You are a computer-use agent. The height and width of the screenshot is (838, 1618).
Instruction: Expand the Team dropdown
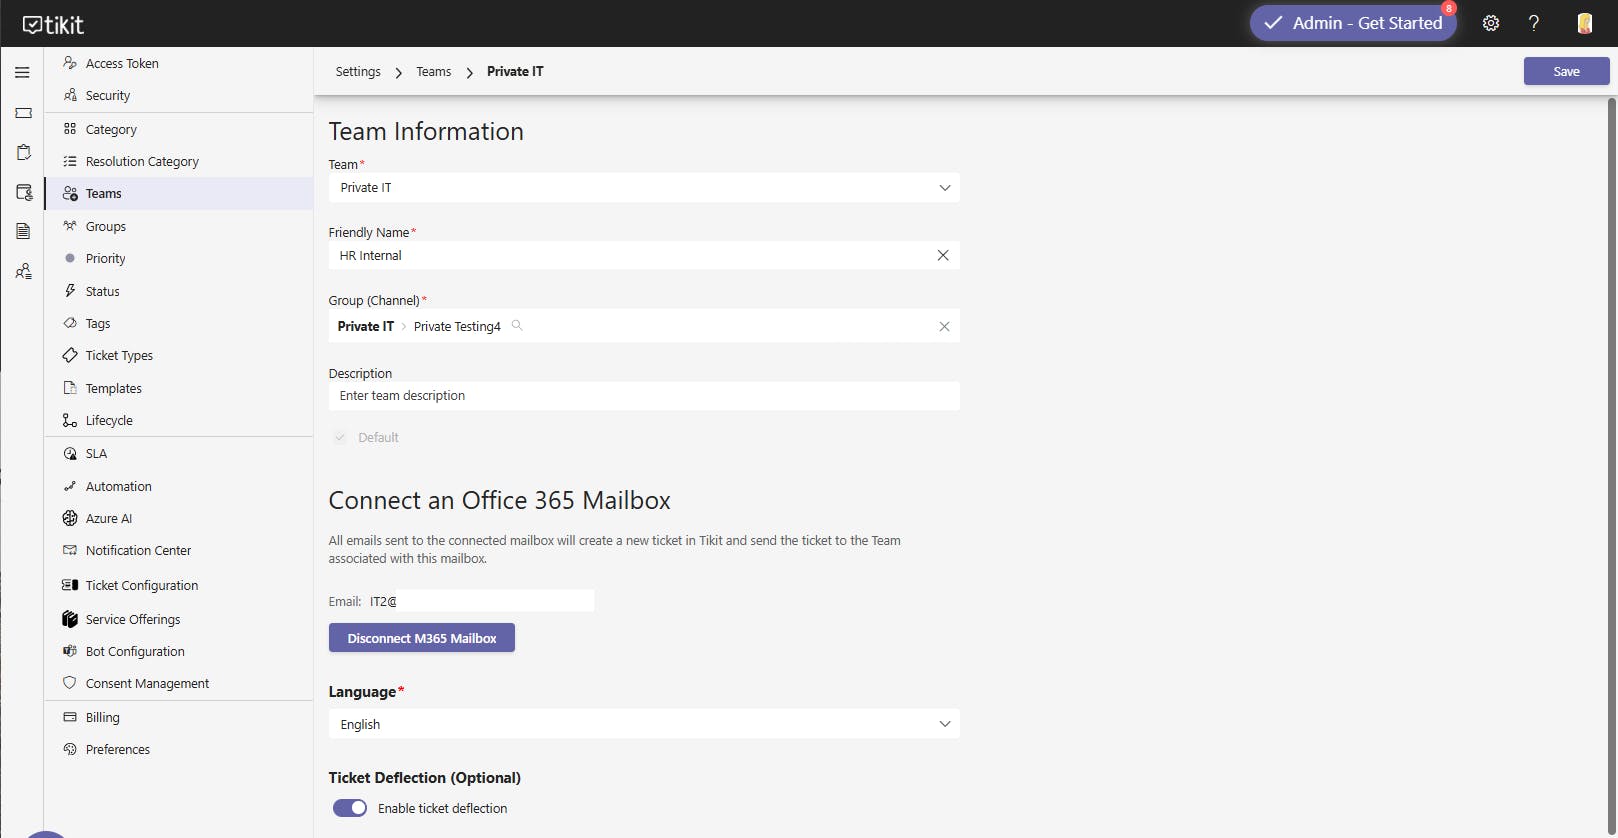coord(944,188)
